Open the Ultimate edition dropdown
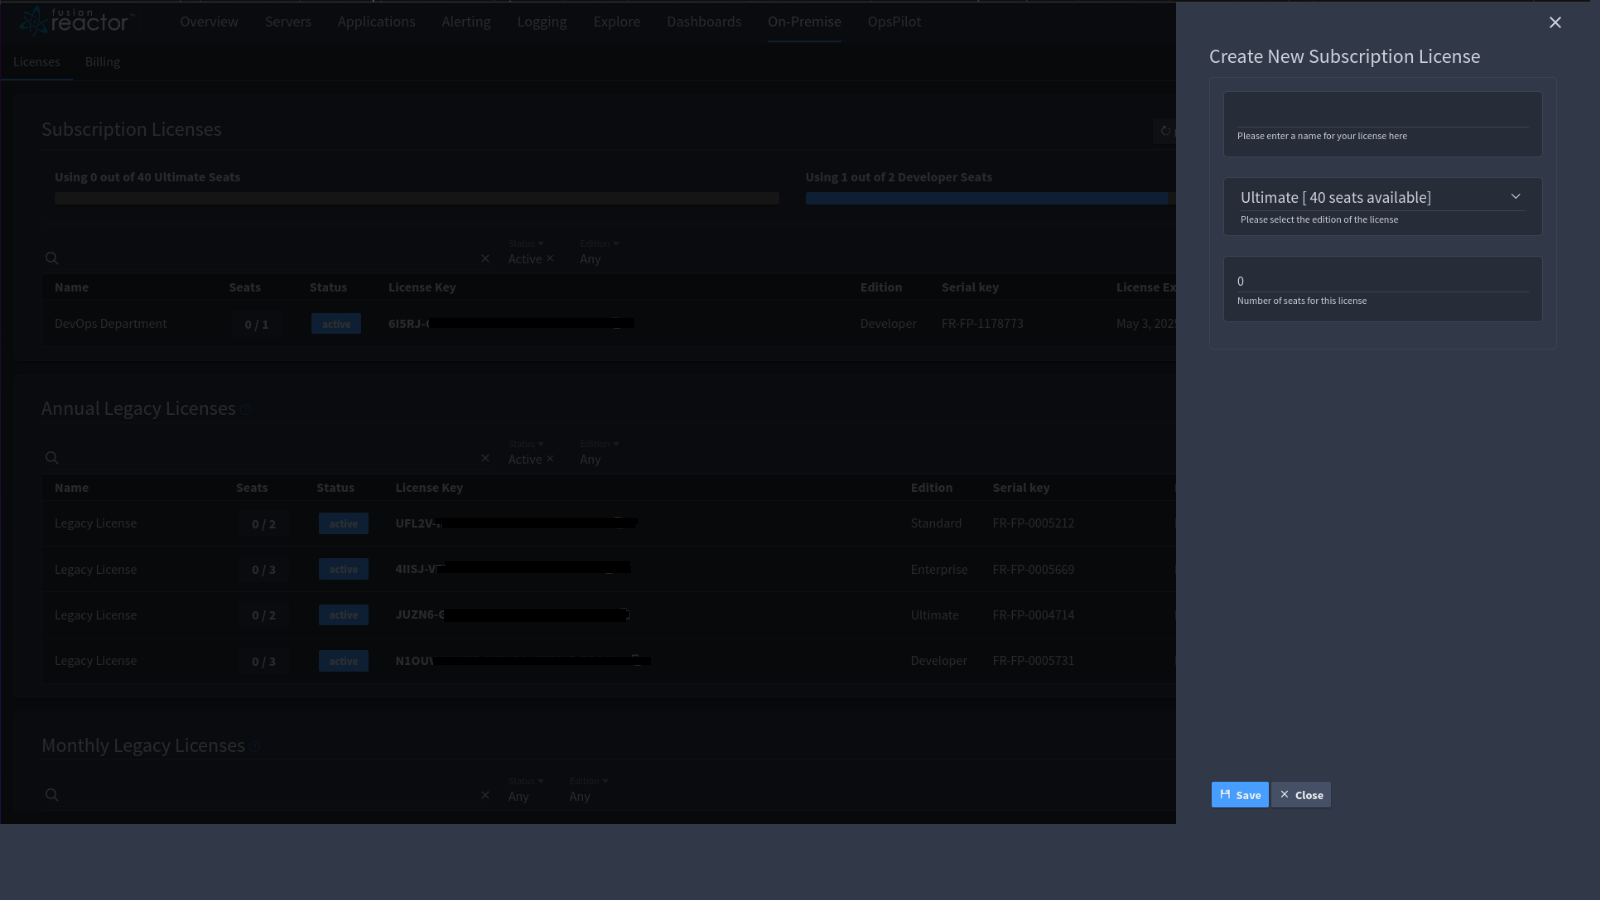Image resolution: width=1600 pixels, height=900 pixels. (x=1382, y=198)
